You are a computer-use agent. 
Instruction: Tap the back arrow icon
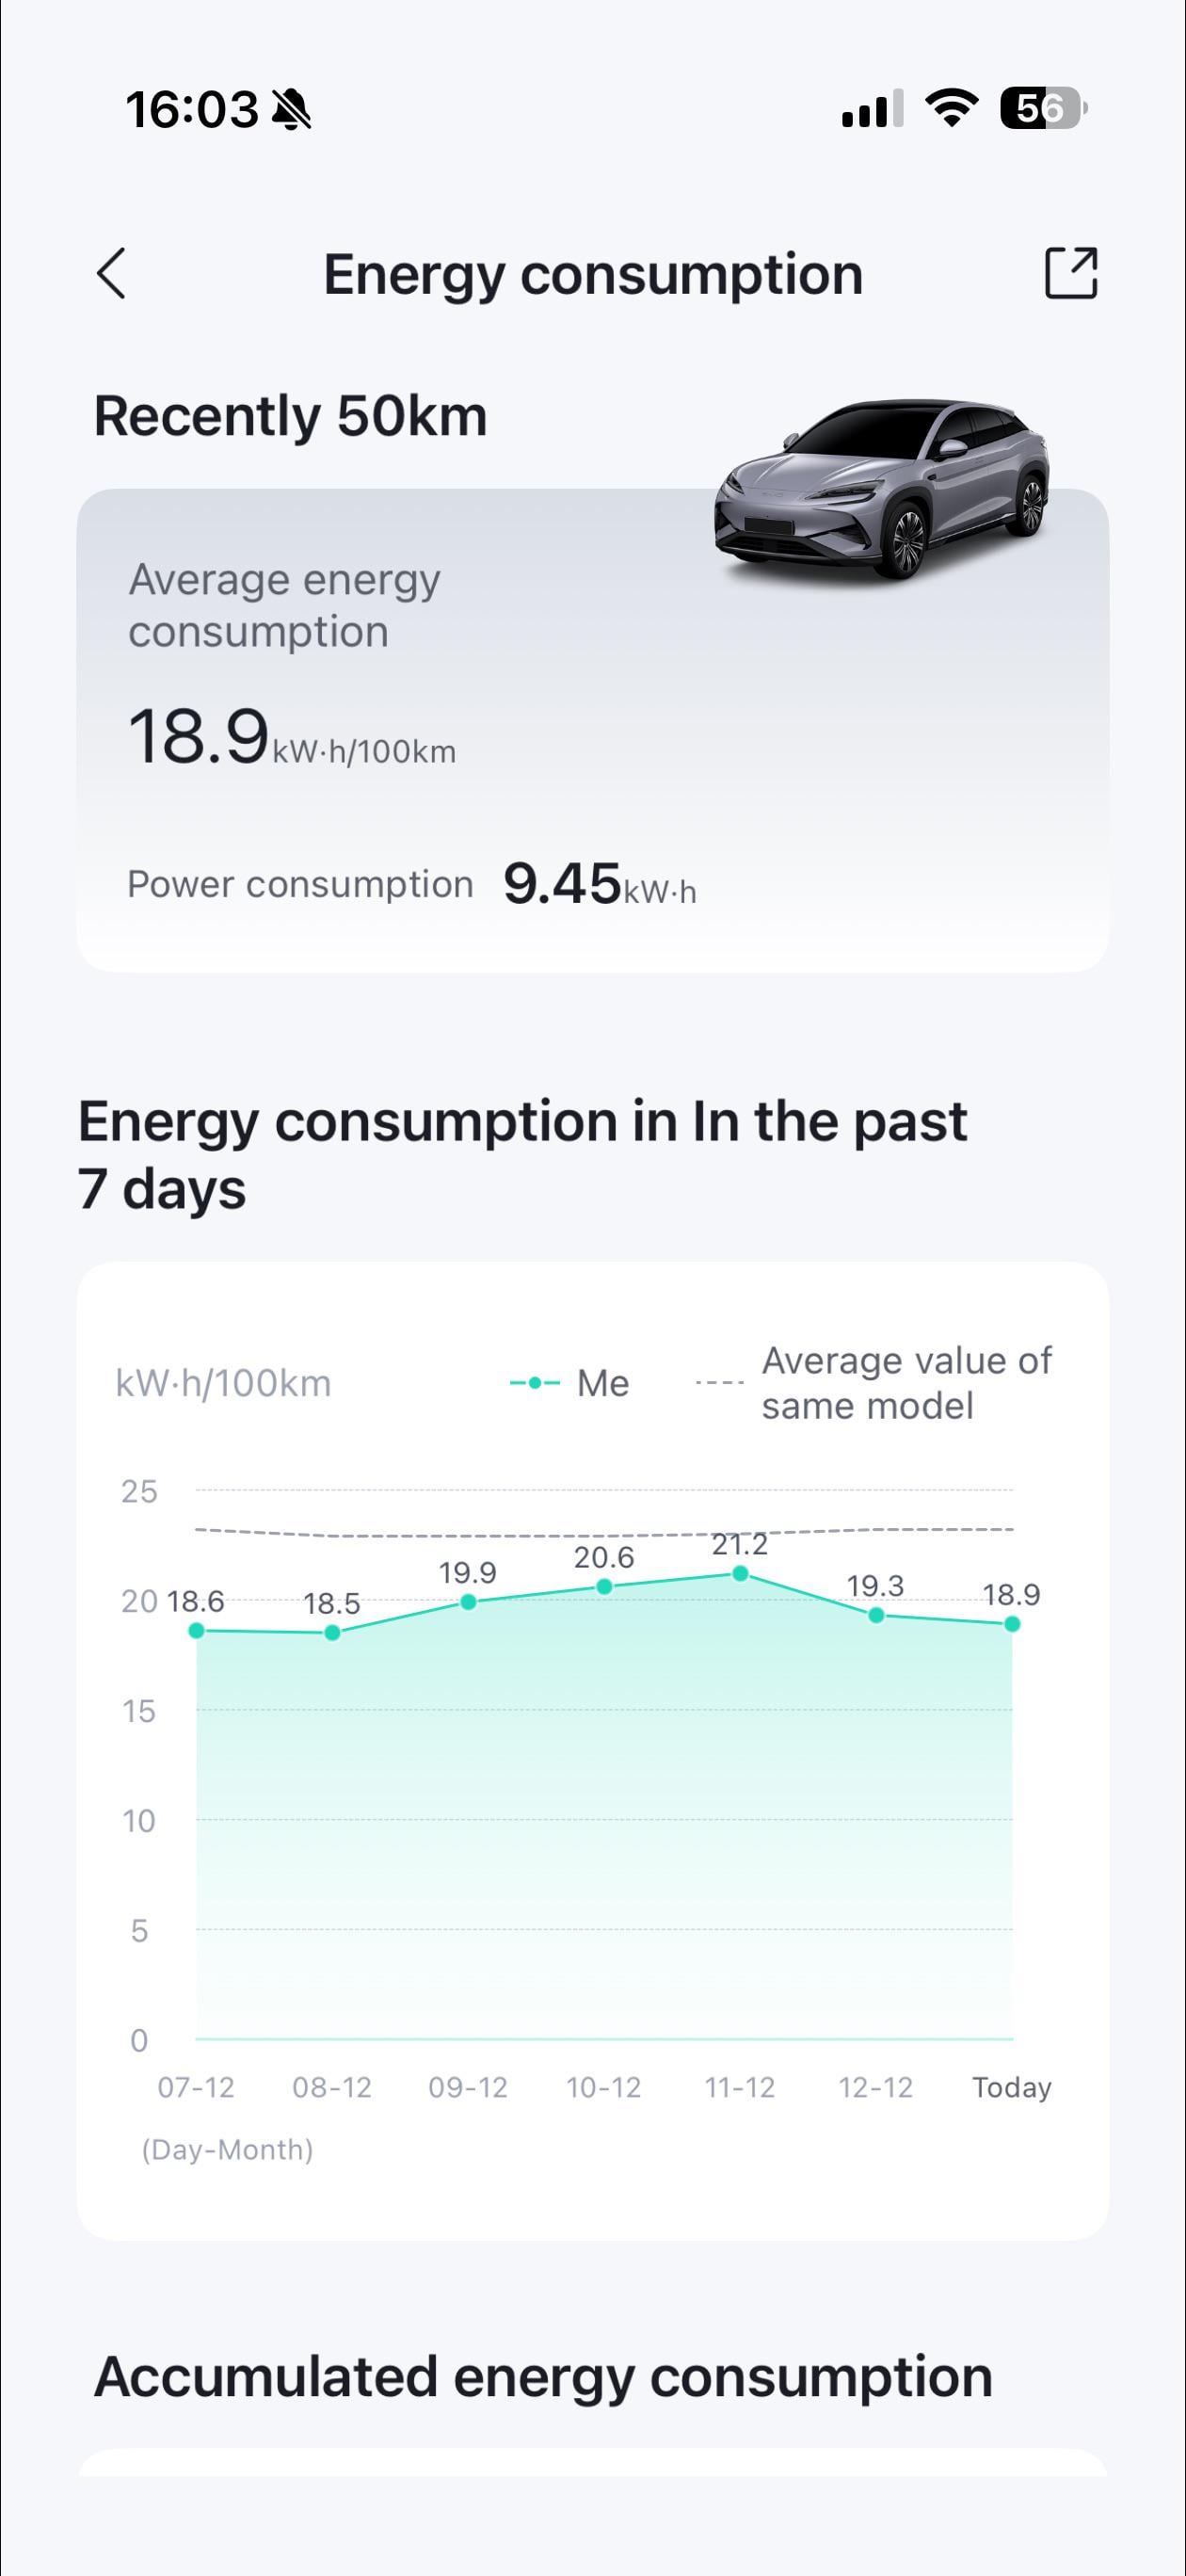(112, 273)
